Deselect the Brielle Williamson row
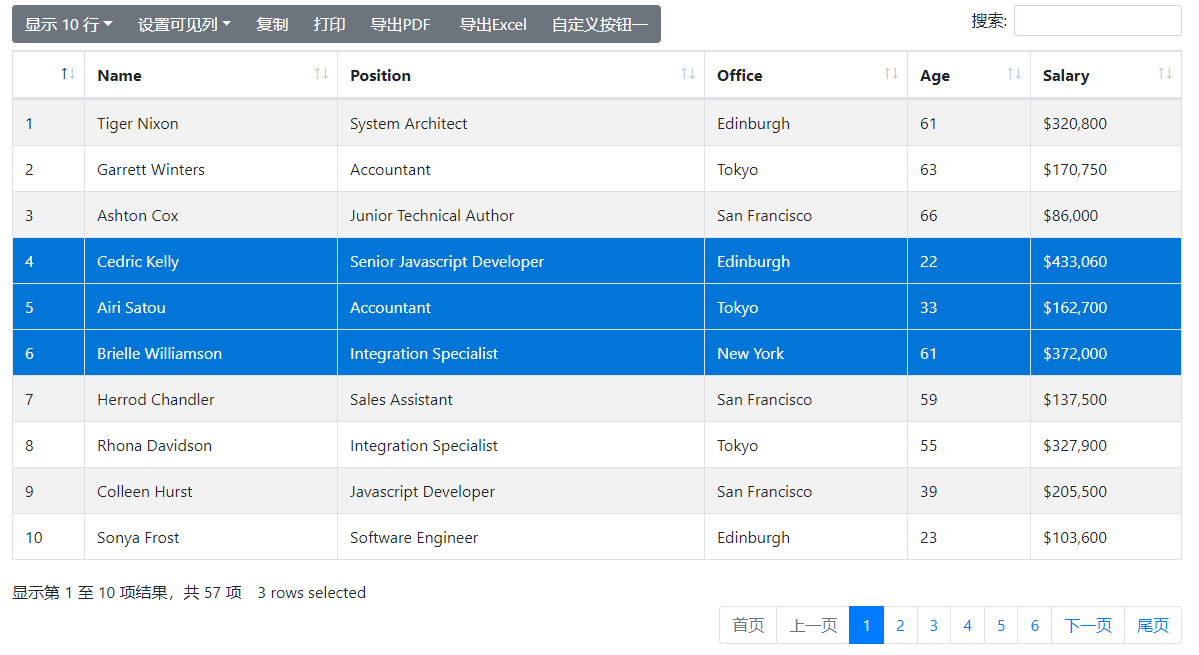The image size is (1199, 655). pyautogui.click(x=596, y=352)
